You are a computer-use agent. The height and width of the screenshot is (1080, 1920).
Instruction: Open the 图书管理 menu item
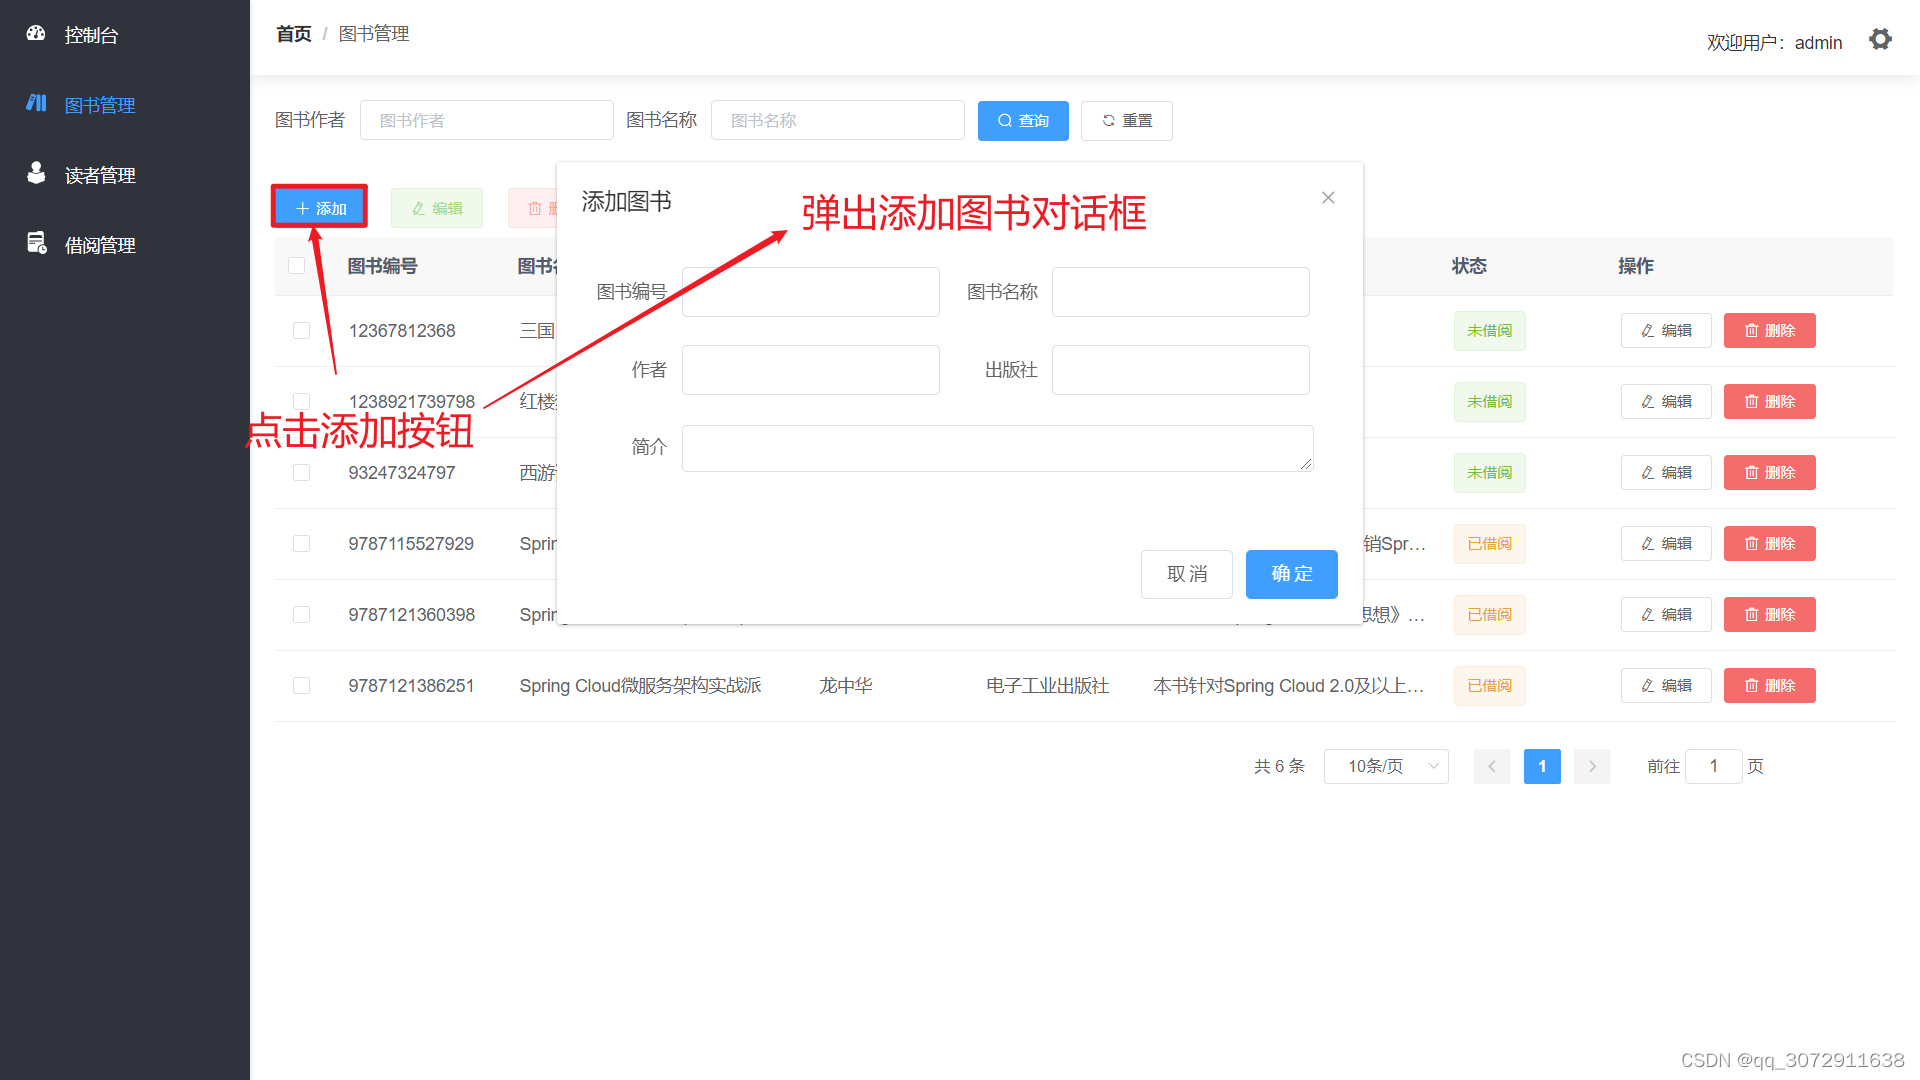125,105
